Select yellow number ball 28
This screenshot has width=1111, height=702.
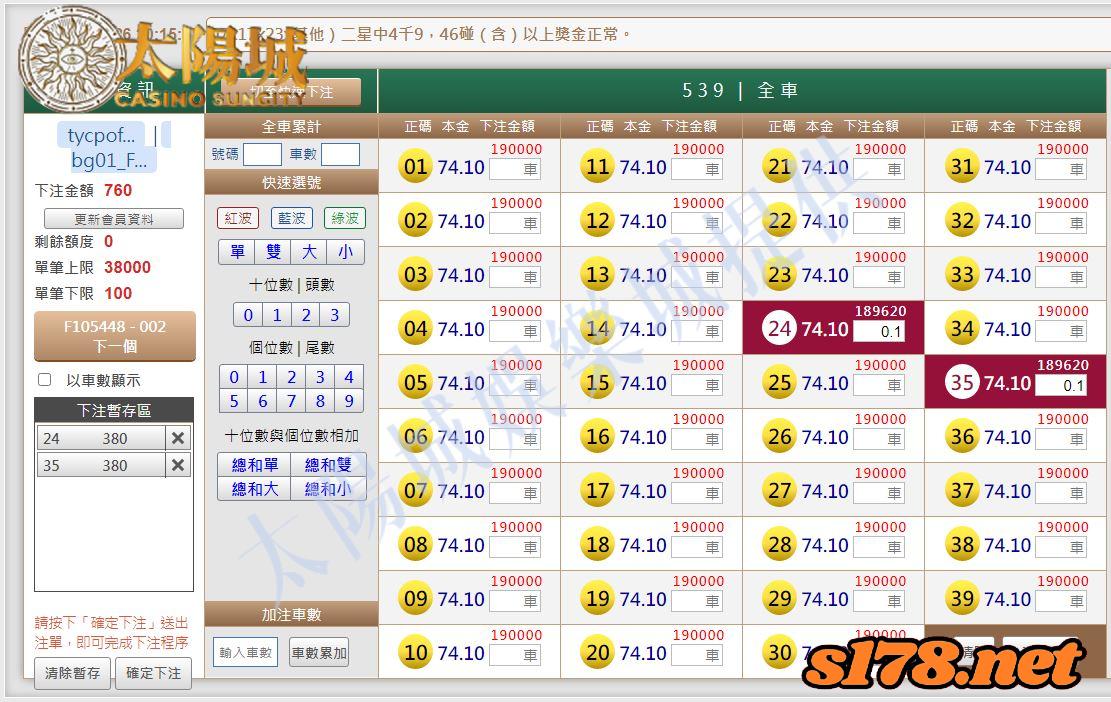779,545
